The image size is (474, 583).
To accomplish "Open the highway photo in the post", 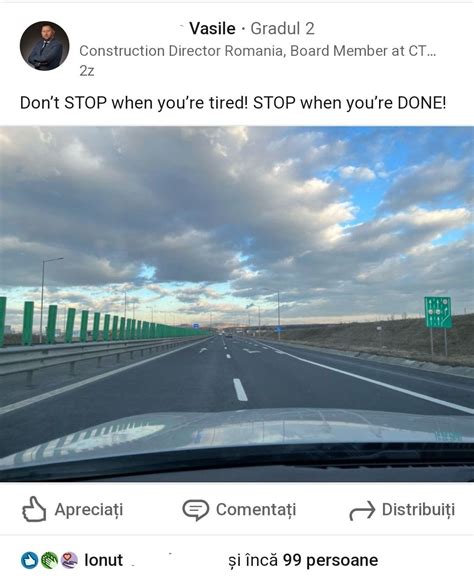I will (237, 304).
